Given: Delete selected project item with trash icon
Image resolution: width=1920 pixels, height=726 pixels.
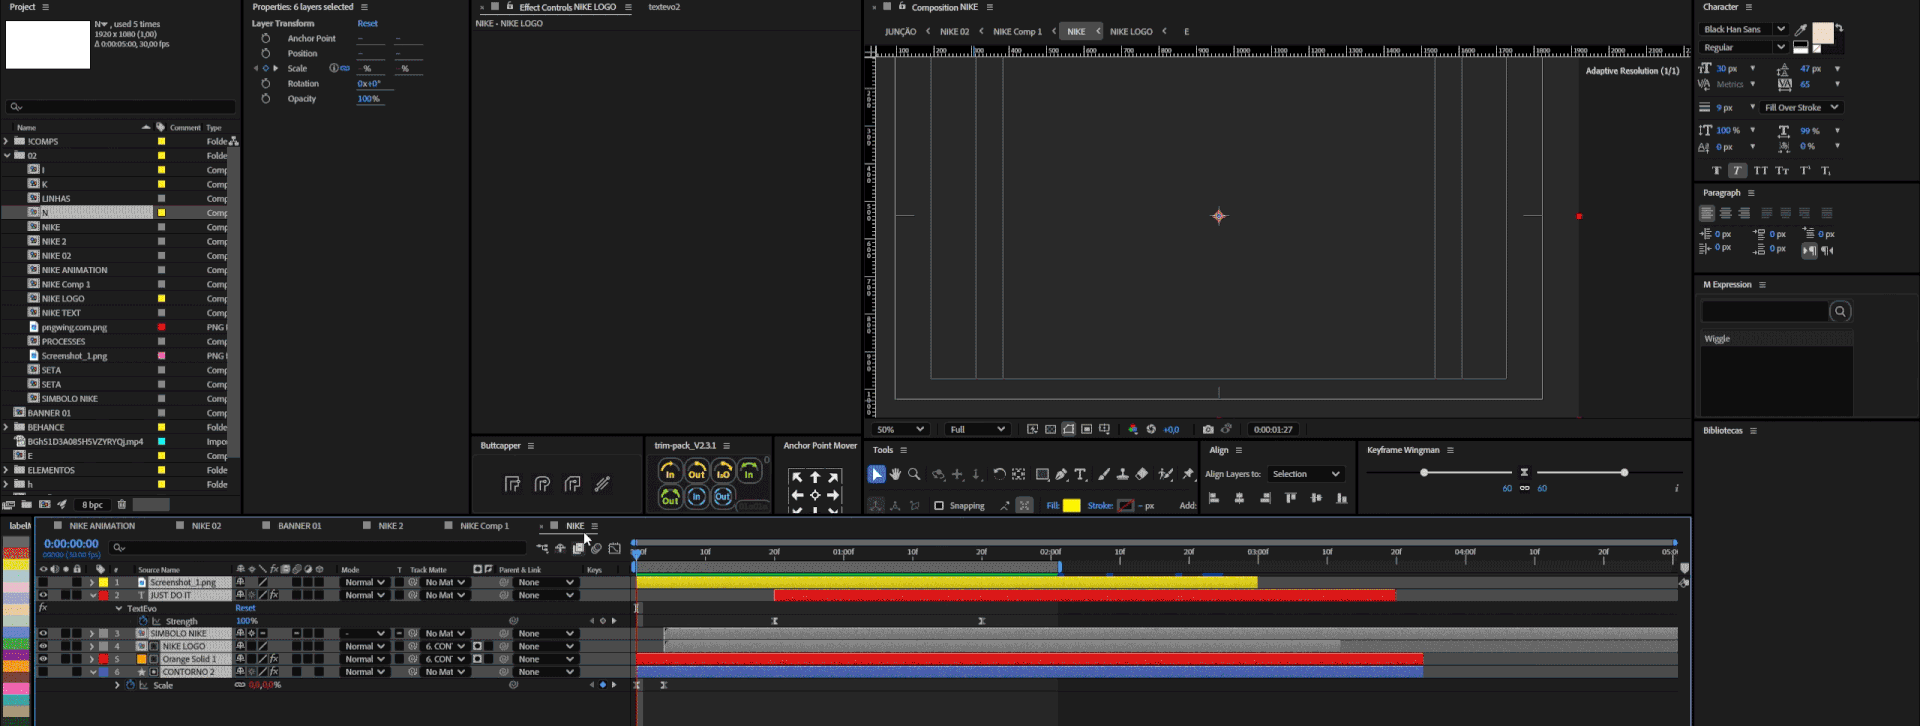Looking at the screenshot, I should (x=122, y=505).
